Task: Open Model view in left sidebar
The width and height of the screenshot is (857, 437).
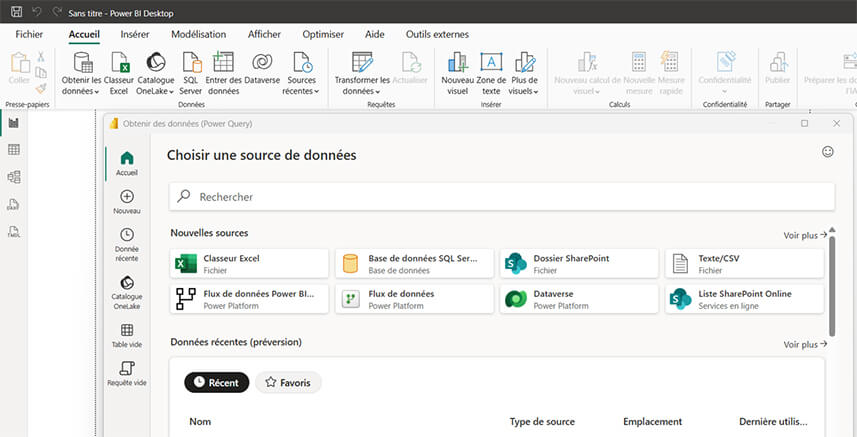Action: click(x=14, y=177)
